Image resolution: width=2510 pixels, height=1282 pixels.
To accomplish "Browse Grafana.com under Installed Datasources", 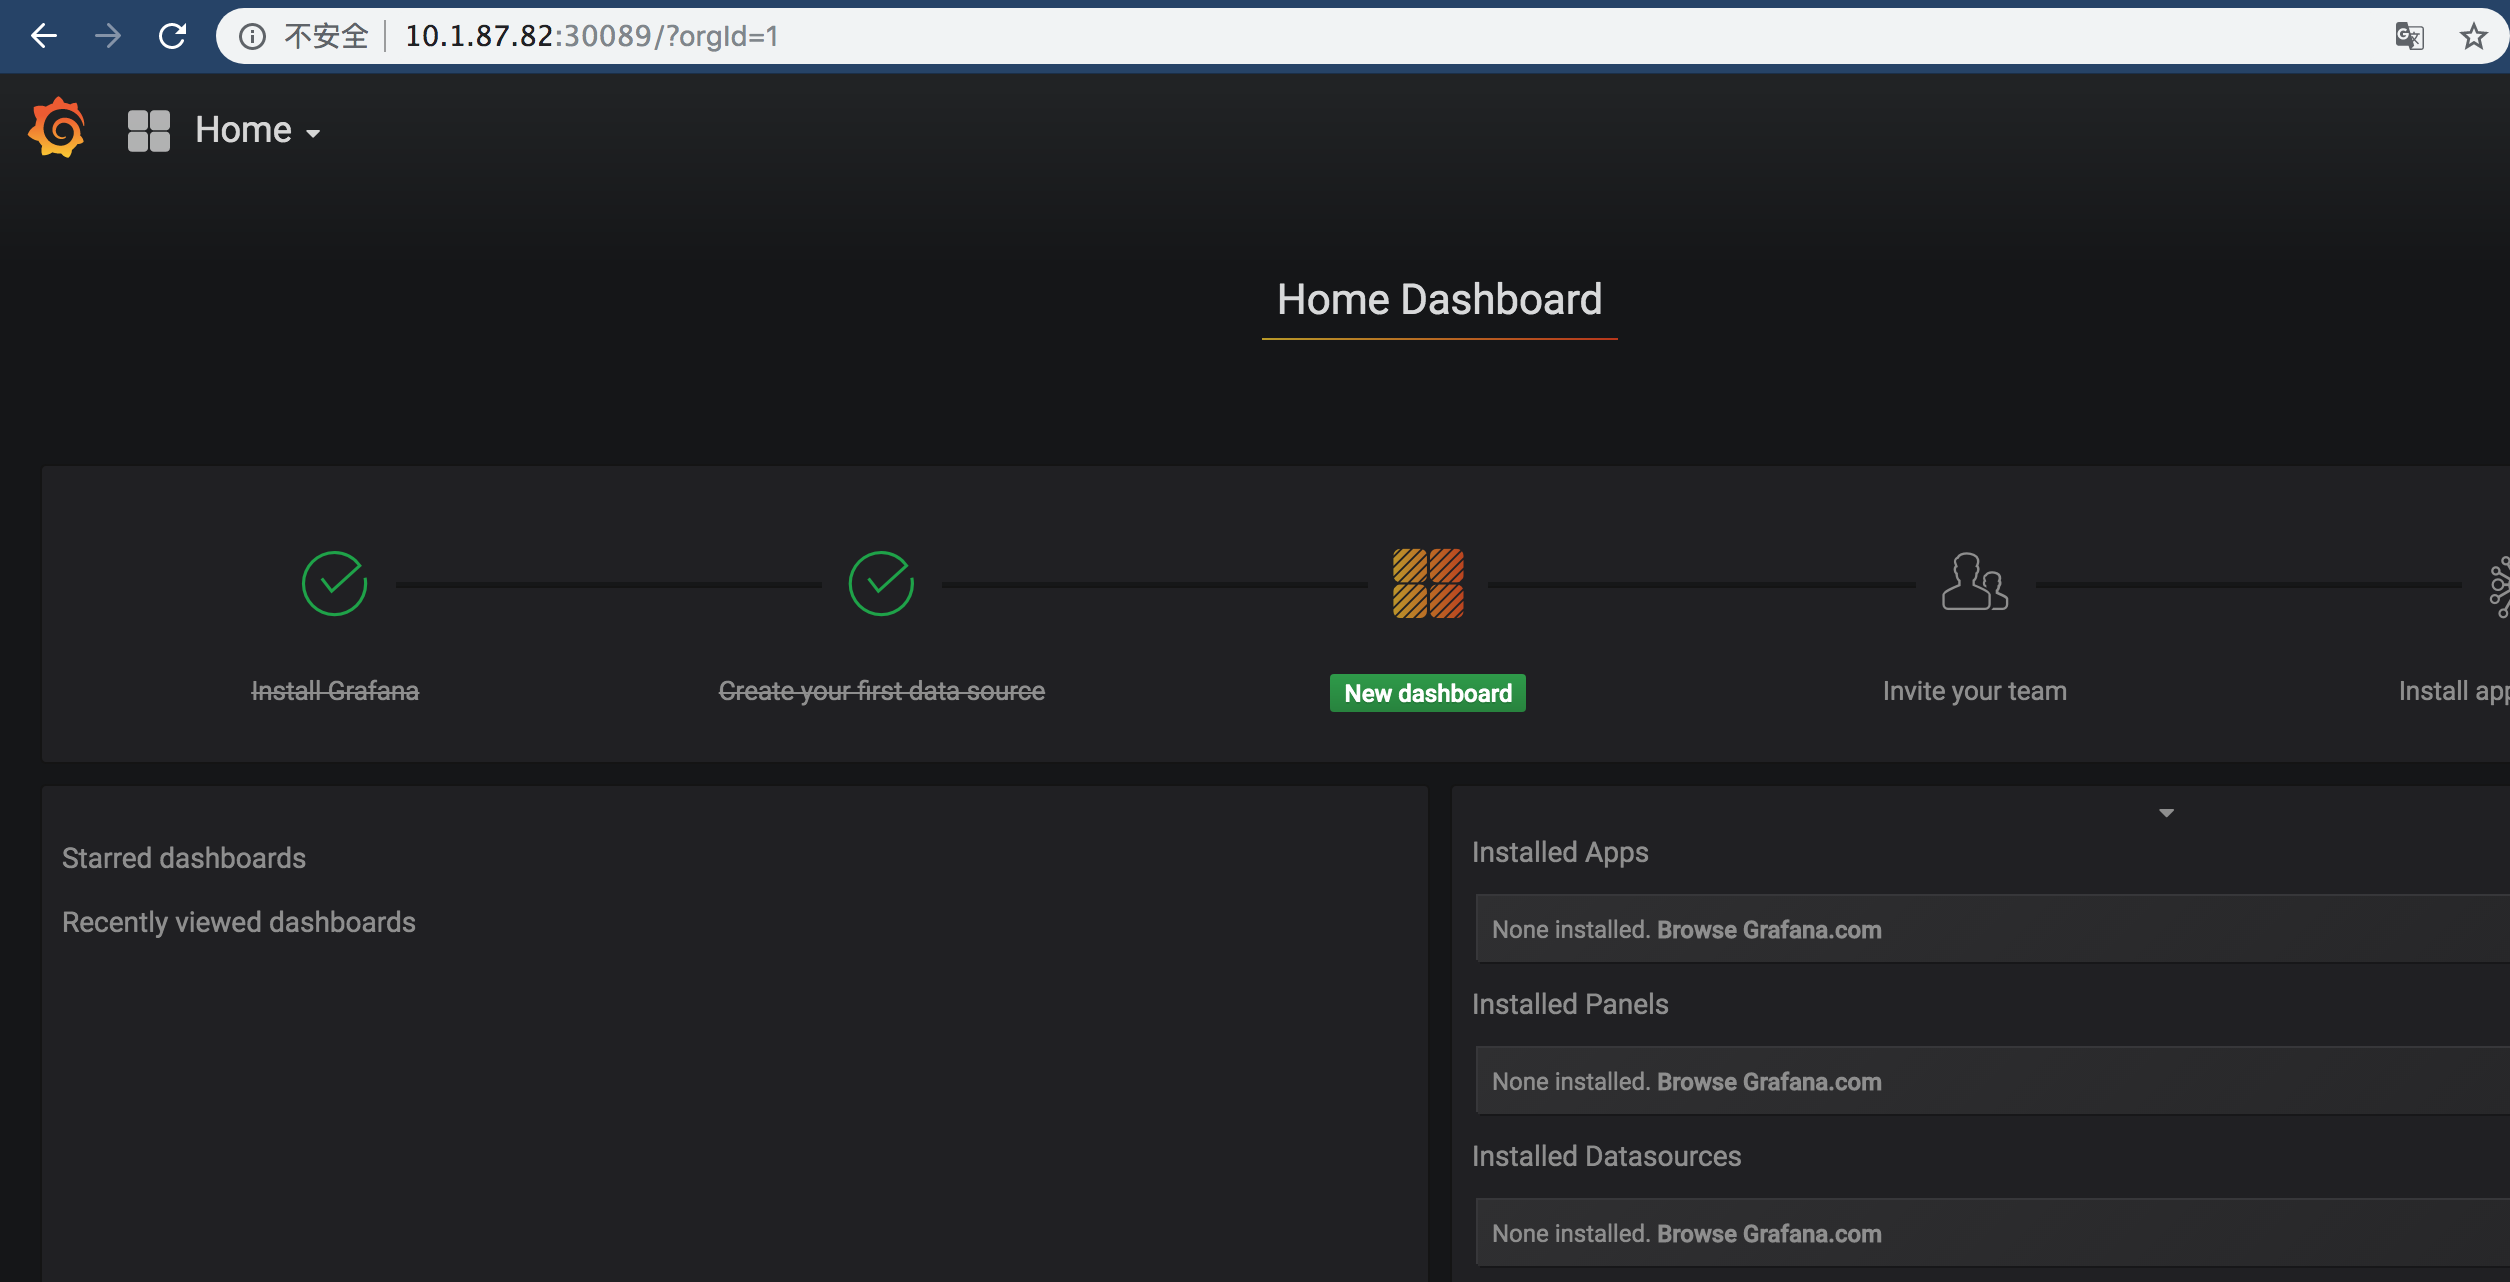I will pos(1769,1234).
